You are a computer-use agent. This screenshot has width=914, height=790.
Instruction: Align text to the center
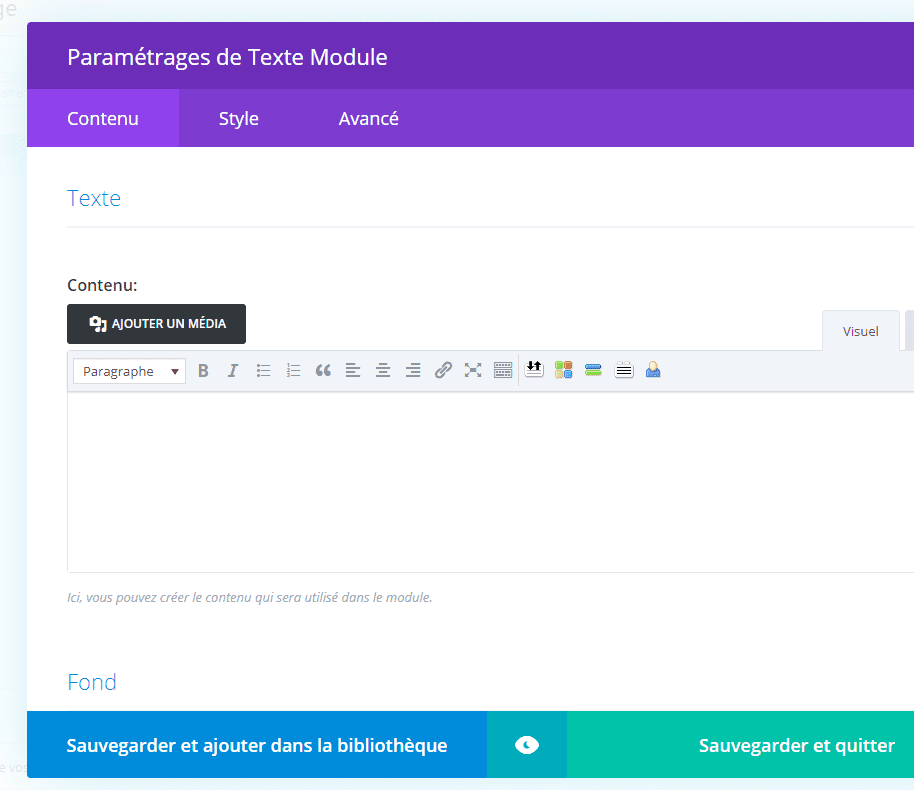coord(383,370)
